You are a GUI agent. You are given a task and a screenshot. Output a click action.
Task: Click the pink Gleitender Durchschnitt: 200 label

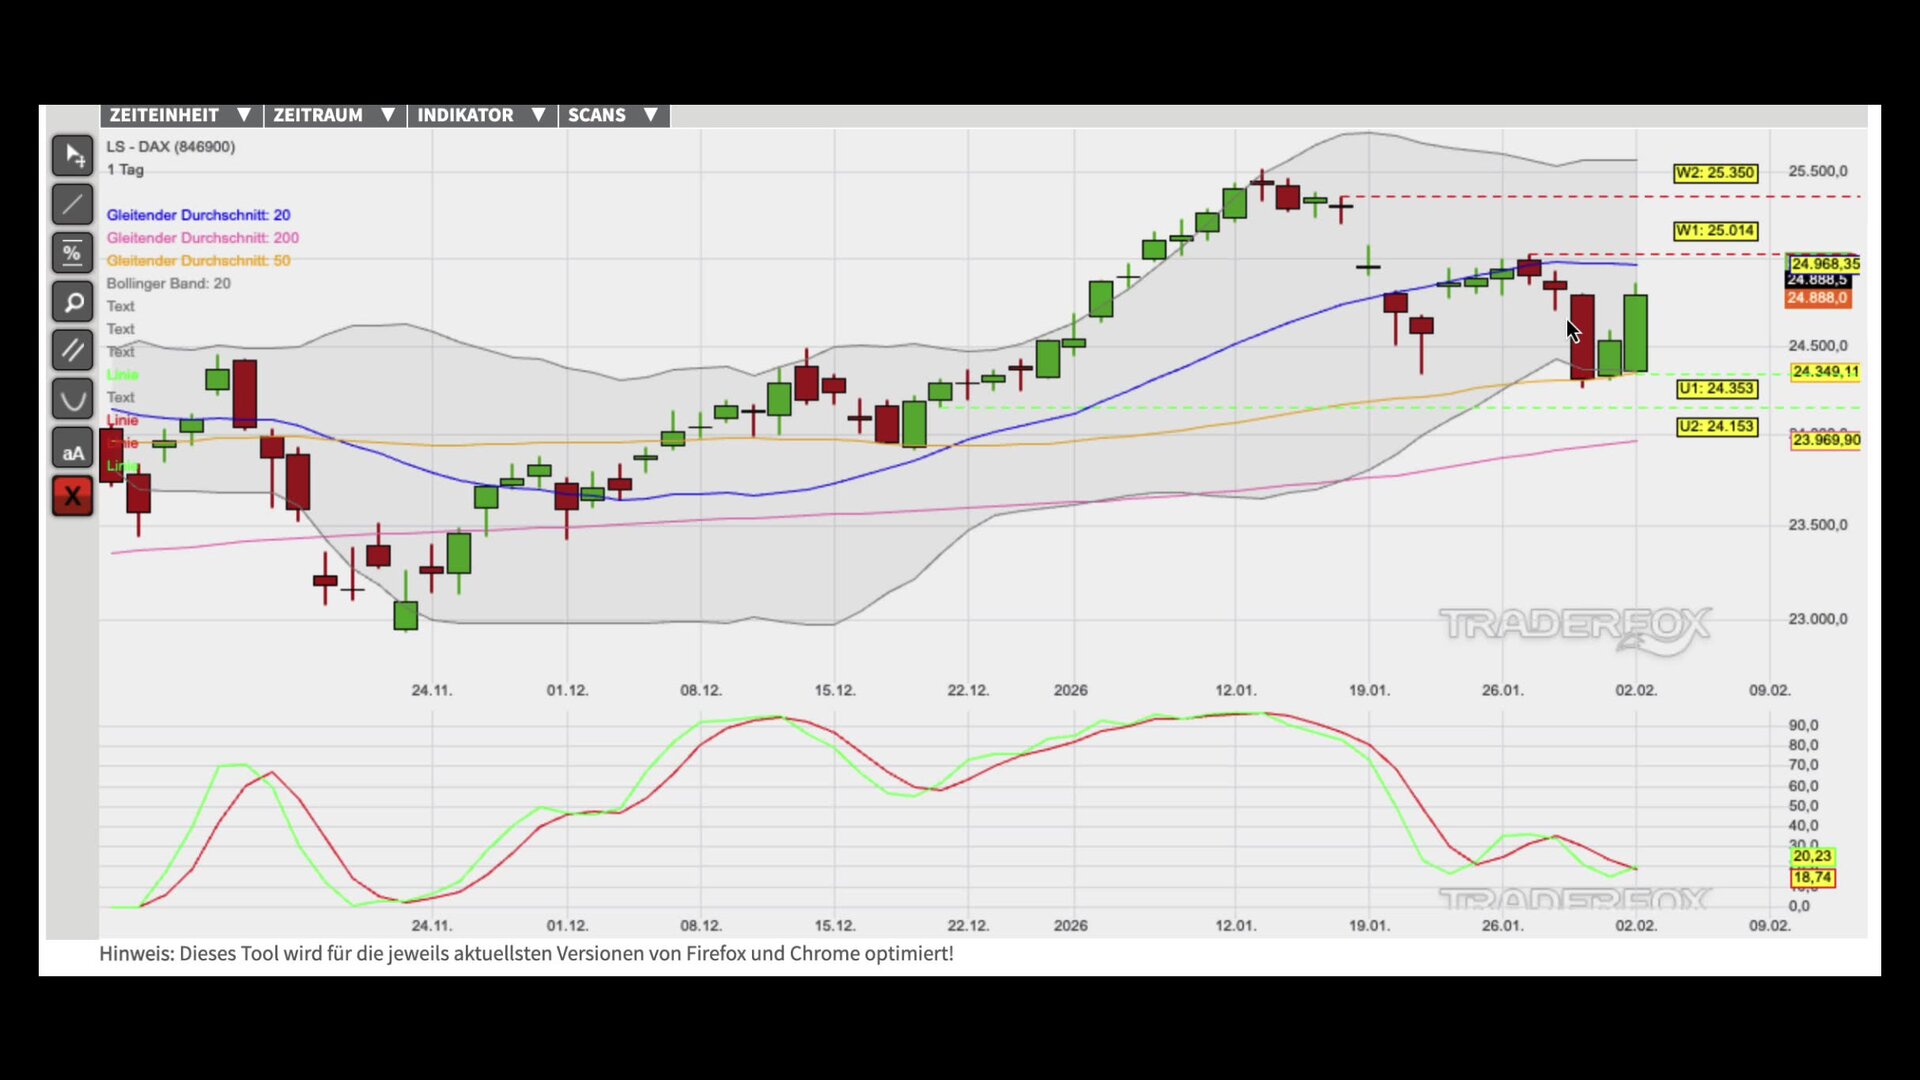pyautogui.click(x=202, y=238)
